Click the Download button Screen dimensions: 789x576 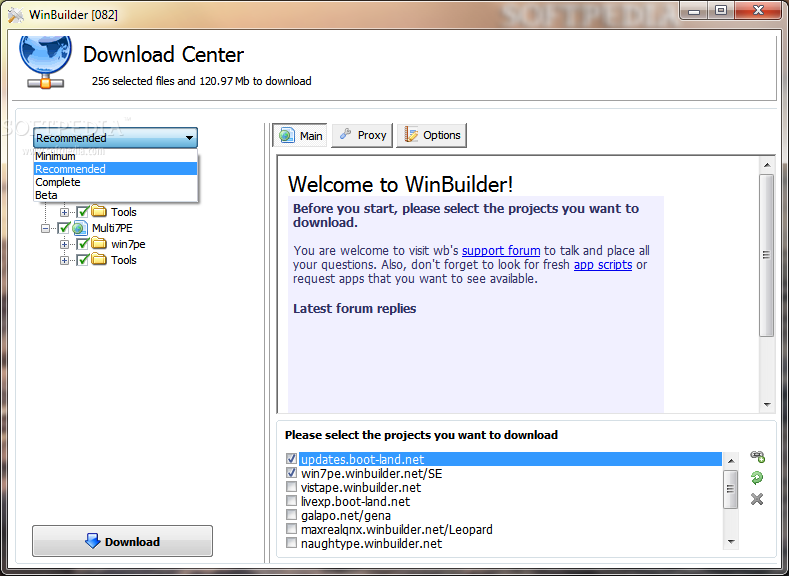pyautogui.click(x=122, y=541)
